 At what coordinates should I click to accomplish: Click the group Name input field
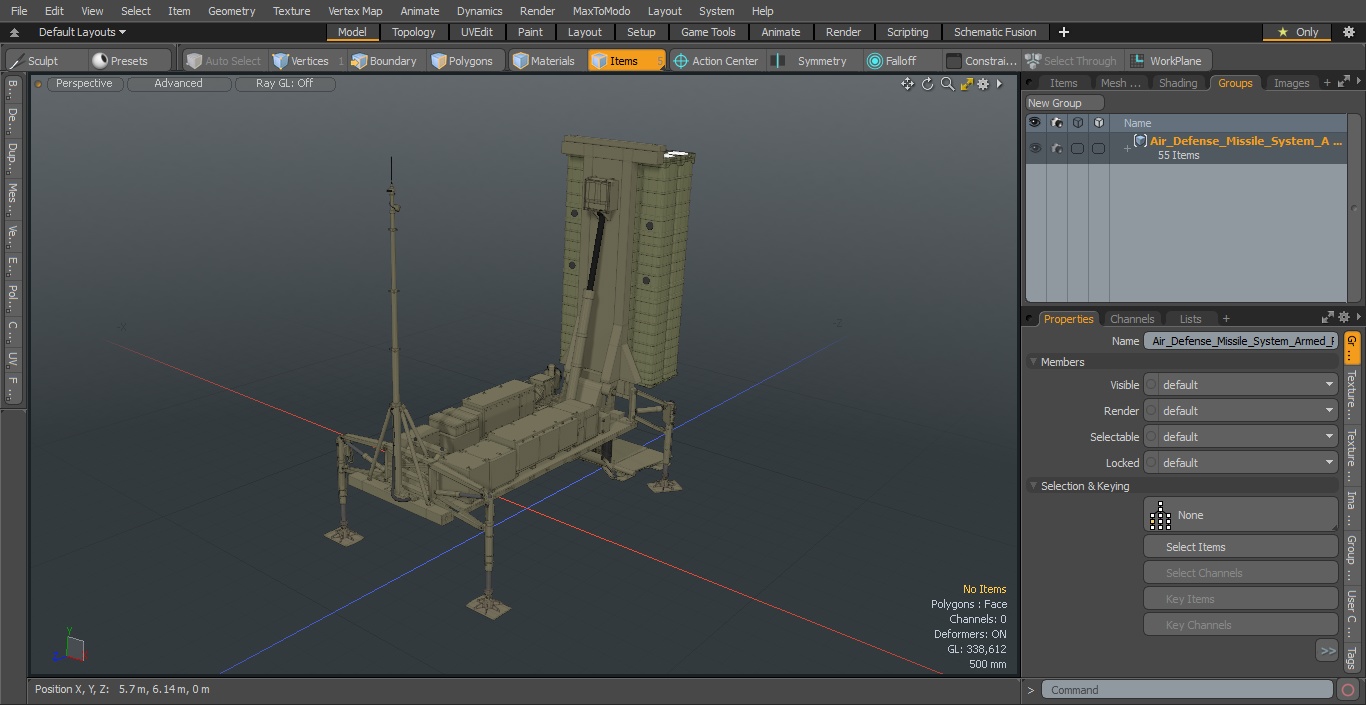pos(1240,341)
